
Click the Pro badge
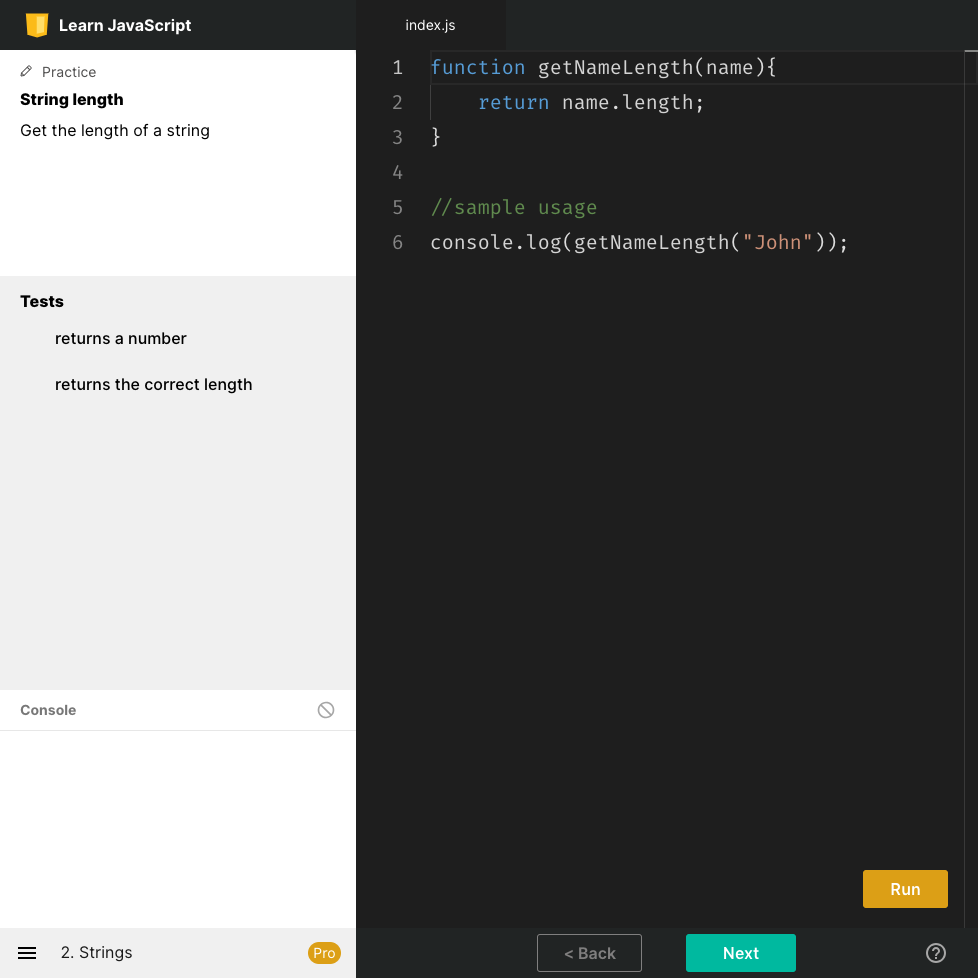click(323, 953)
